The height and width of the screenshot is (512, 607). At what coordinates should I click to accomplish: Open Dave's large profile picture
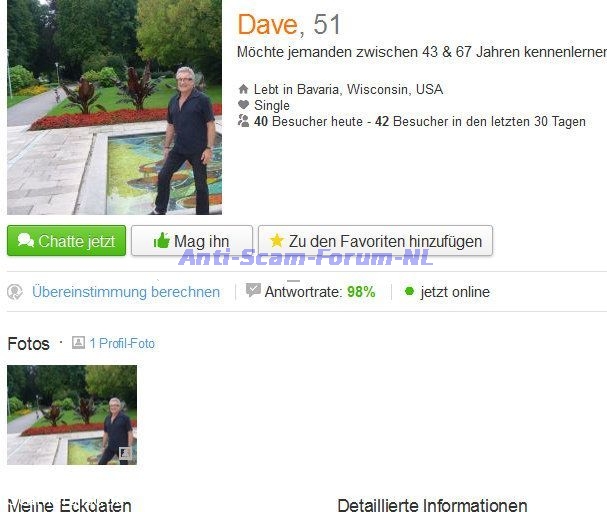click(114, 107)
